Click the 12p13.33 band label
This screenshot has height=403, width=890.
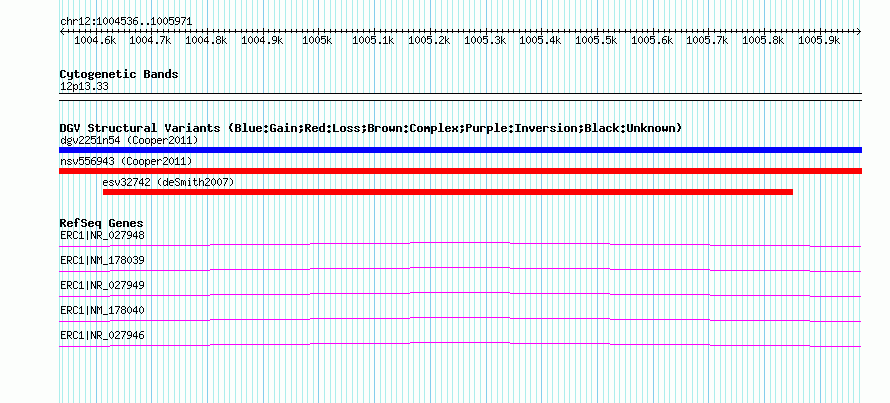[84, 87]
